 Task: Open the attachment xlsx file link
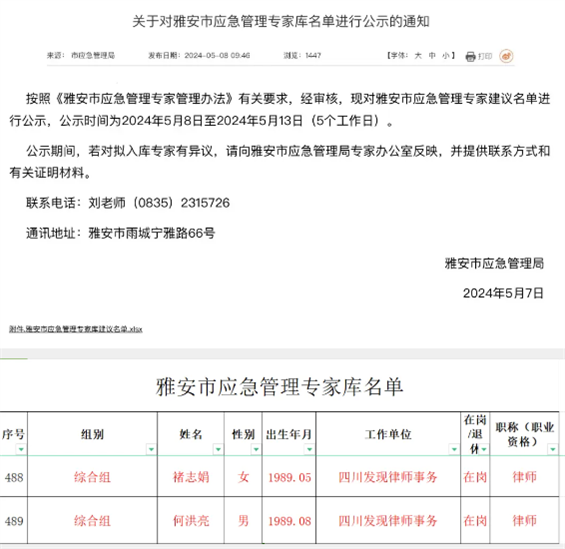[76, 329]
